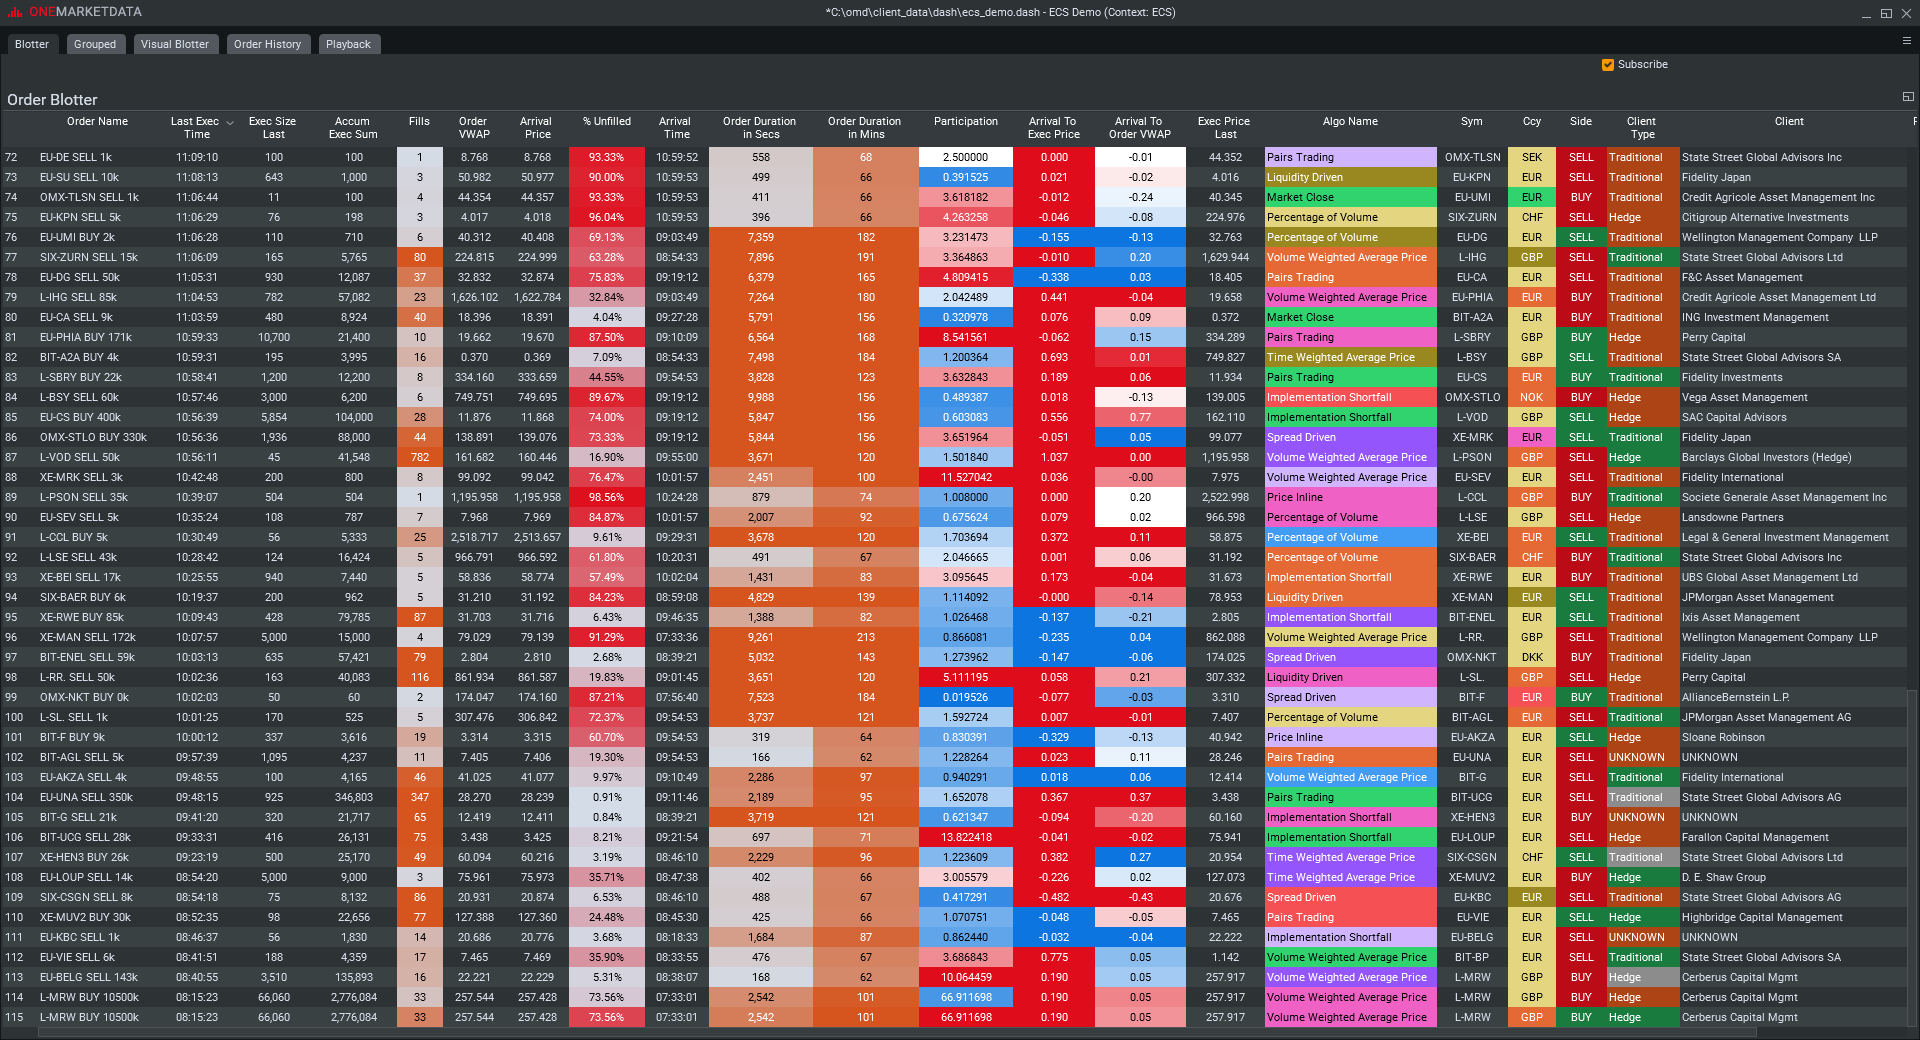
Task: Sort by the Fills column header
Action: (x=419, y=122)
